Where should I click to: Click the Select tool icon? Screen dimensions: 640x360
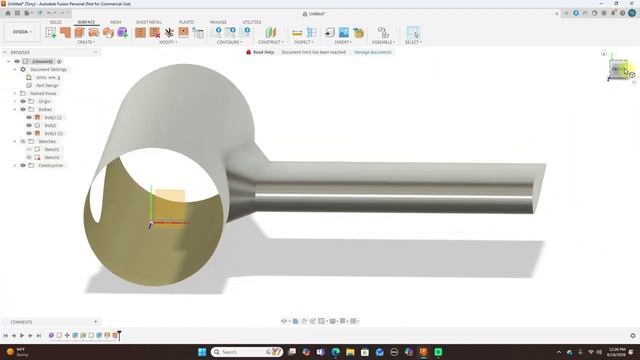pos(413,33)
